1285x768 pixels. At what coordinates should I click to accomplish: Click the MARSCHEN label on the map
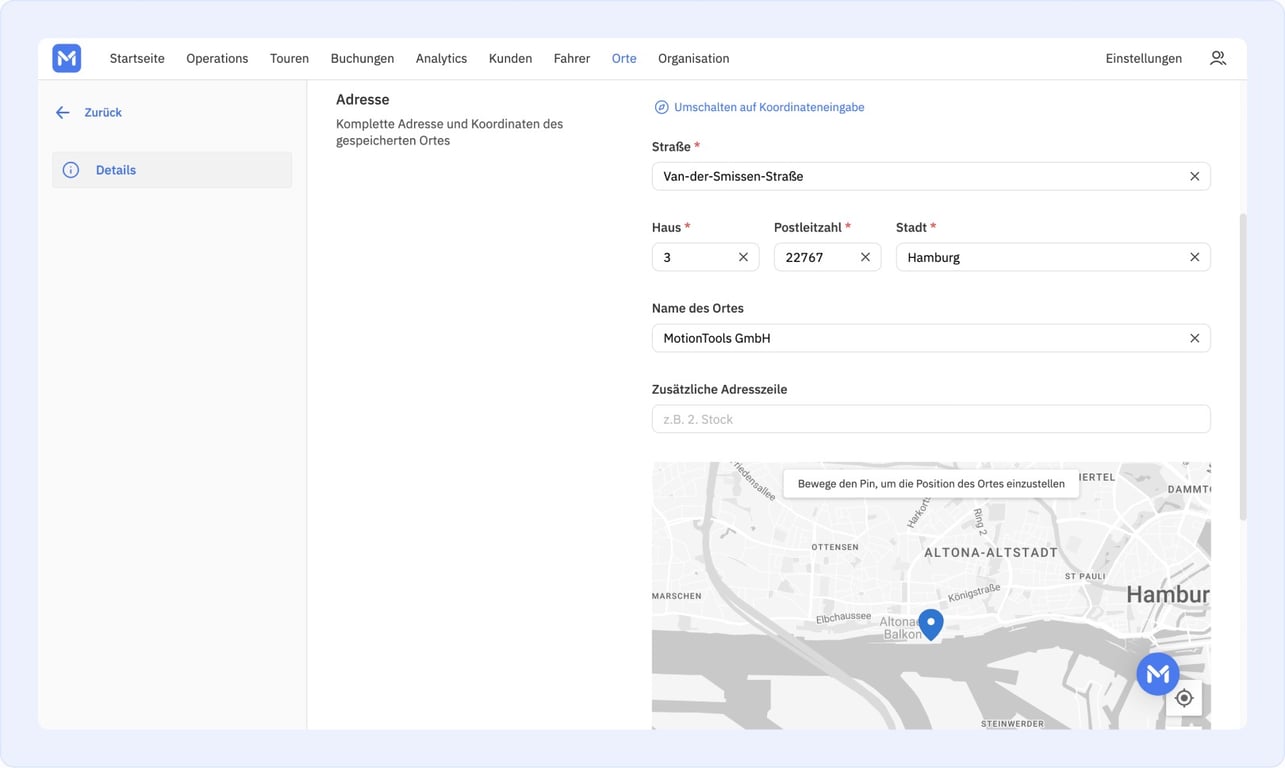click(677, 596)
